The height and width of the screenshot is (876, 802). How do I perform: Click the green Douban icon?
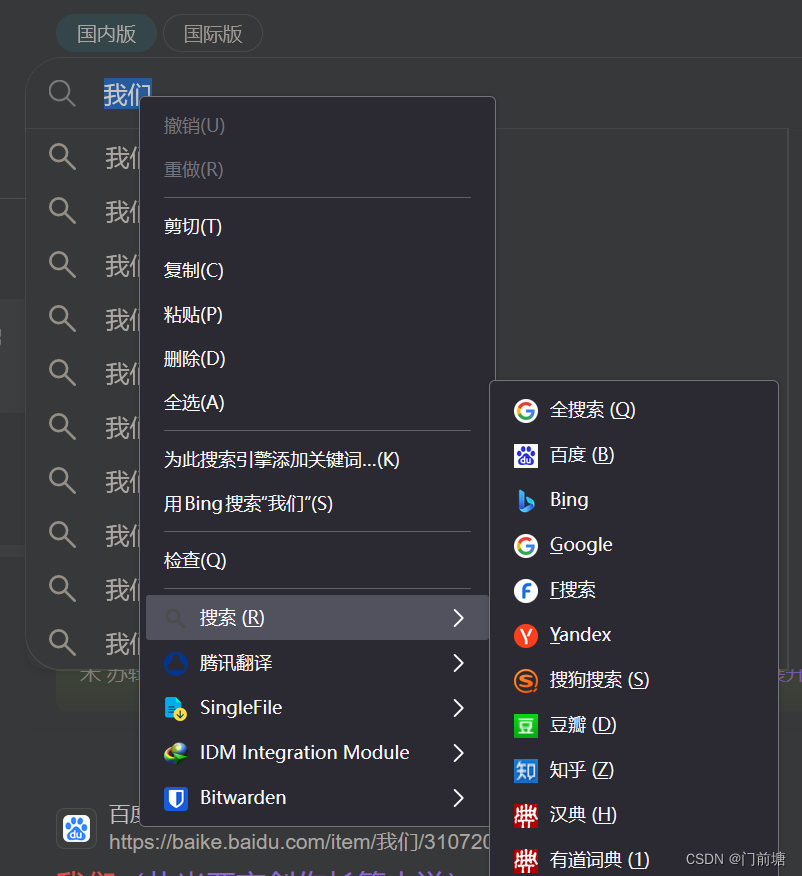526,726
